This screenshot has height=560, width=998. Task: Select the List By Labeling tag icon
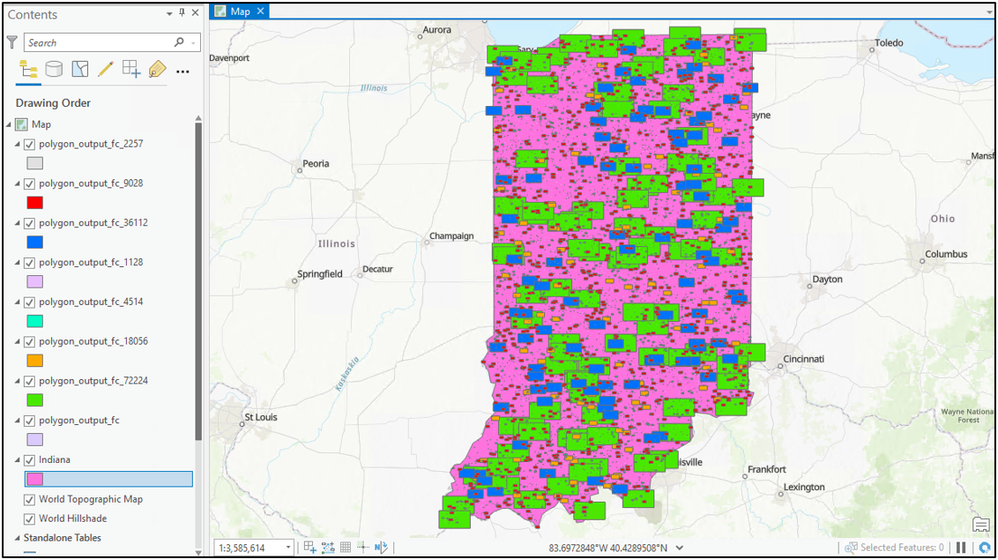click(x=157, y=70)
